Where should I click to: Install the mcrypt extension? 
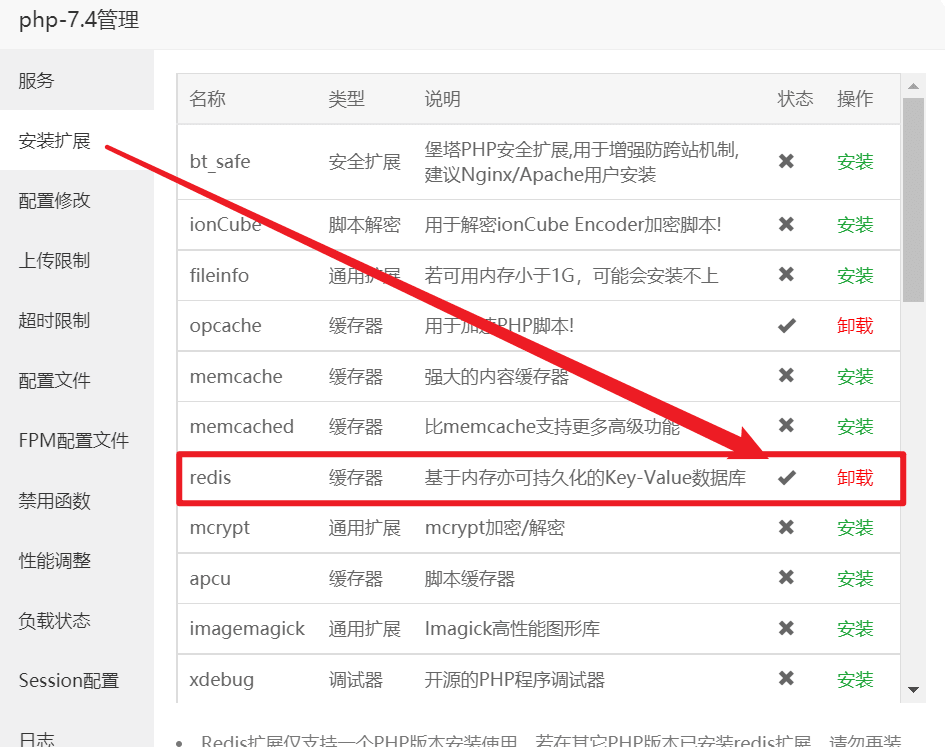(x=855, y=528)
